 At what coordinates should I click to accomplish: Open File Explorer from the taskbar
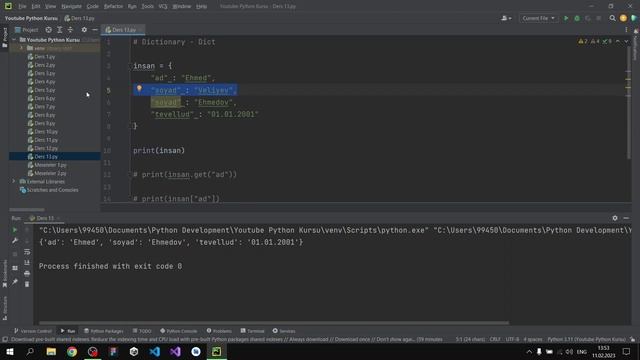[51, 351]
